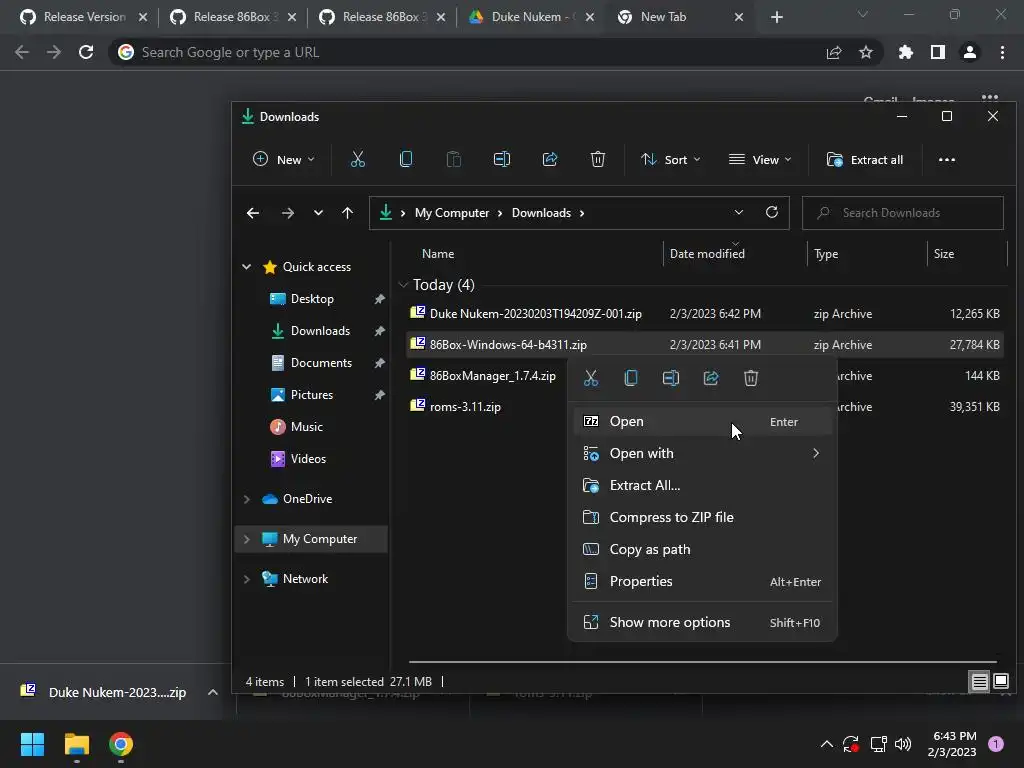Viewport: 1024px width, 768px height.
Task: Expand the Network tree node
Action: click(x=247, y=579)
